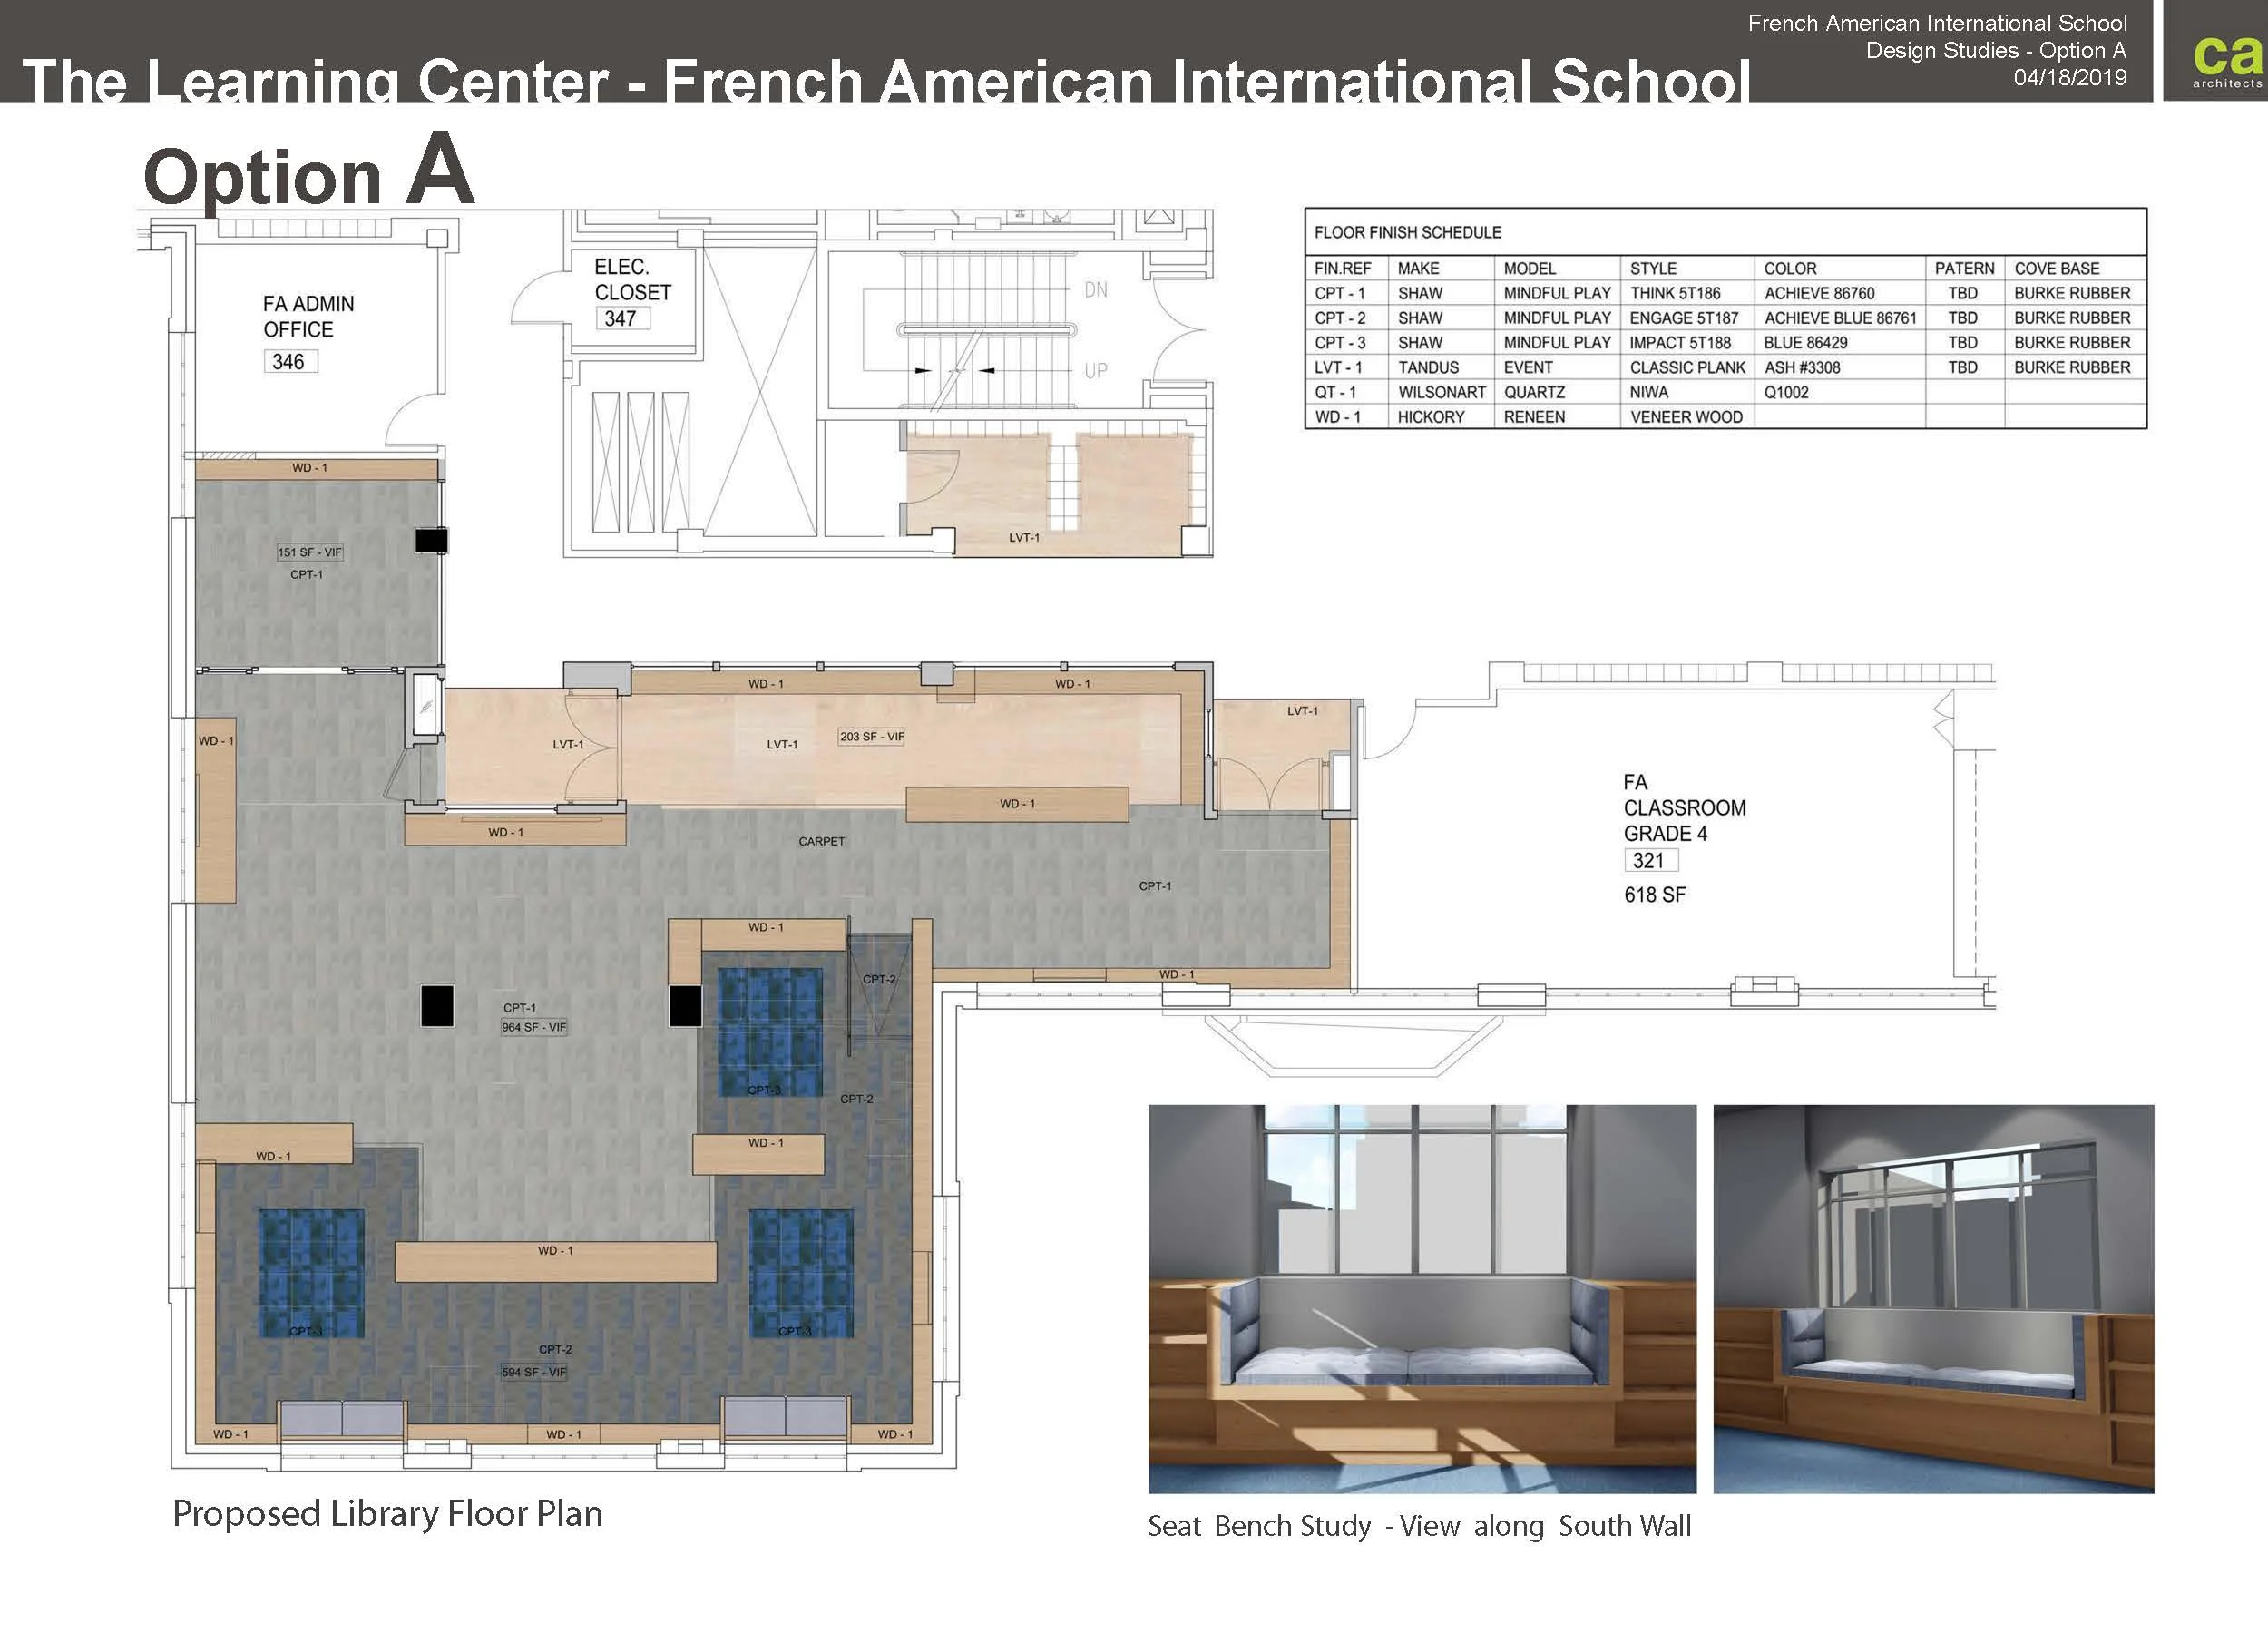
Task: Toggle the CARPET area label
Action: coord(821,841)
